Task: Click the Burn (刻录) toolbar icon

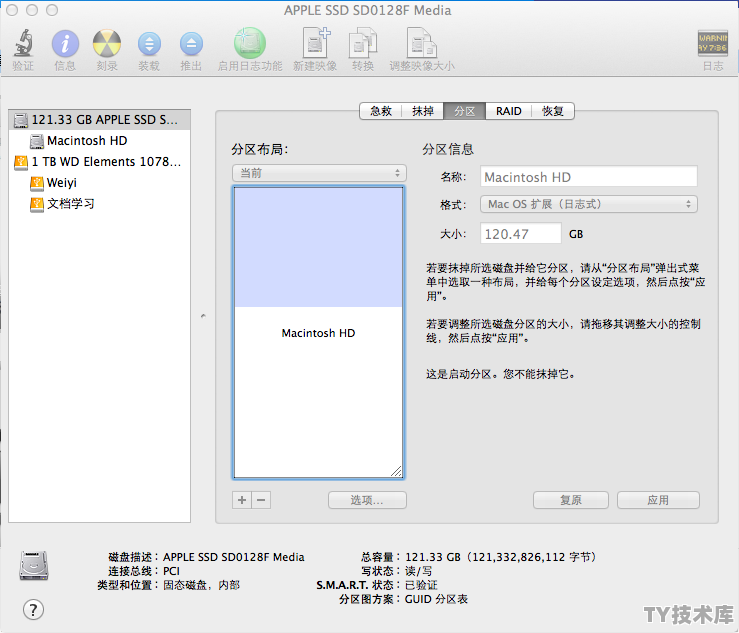Action: 107,43
